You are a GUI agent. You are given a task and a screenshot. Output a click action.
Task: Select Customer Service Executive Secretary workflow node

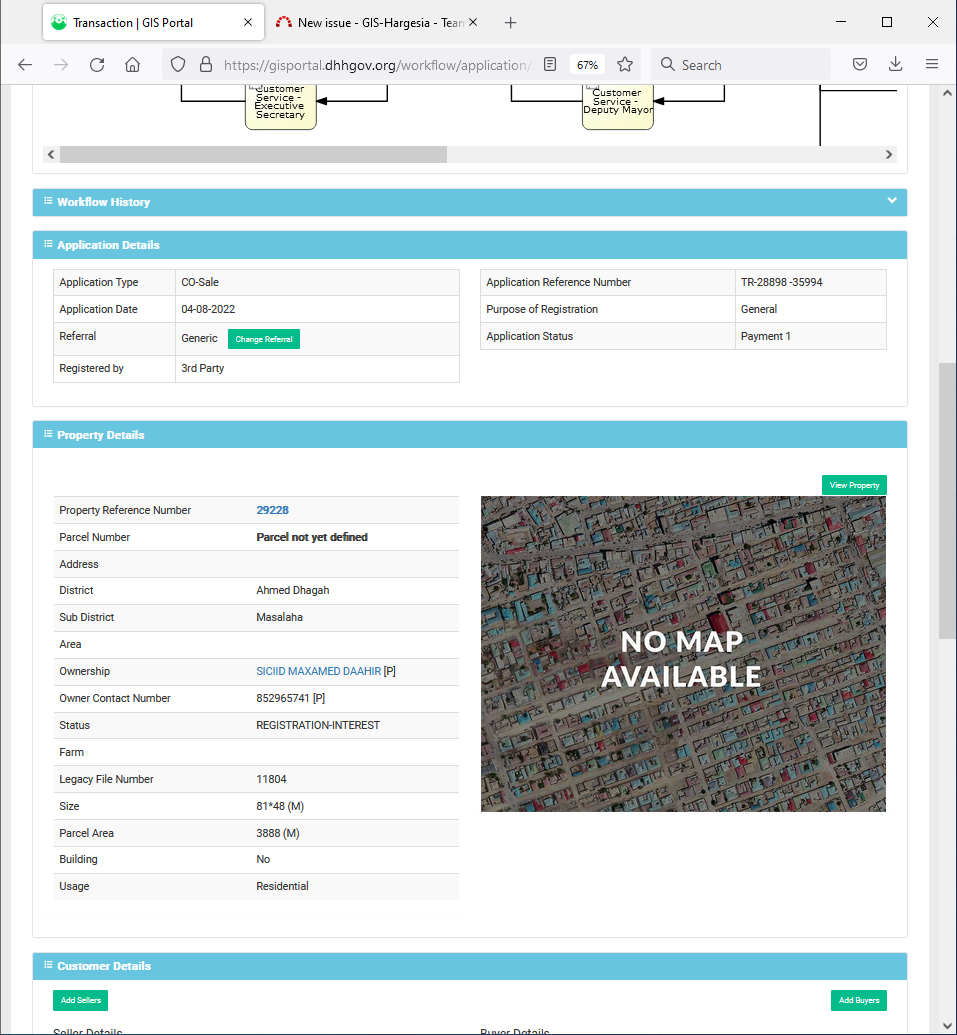pos(280,106)
